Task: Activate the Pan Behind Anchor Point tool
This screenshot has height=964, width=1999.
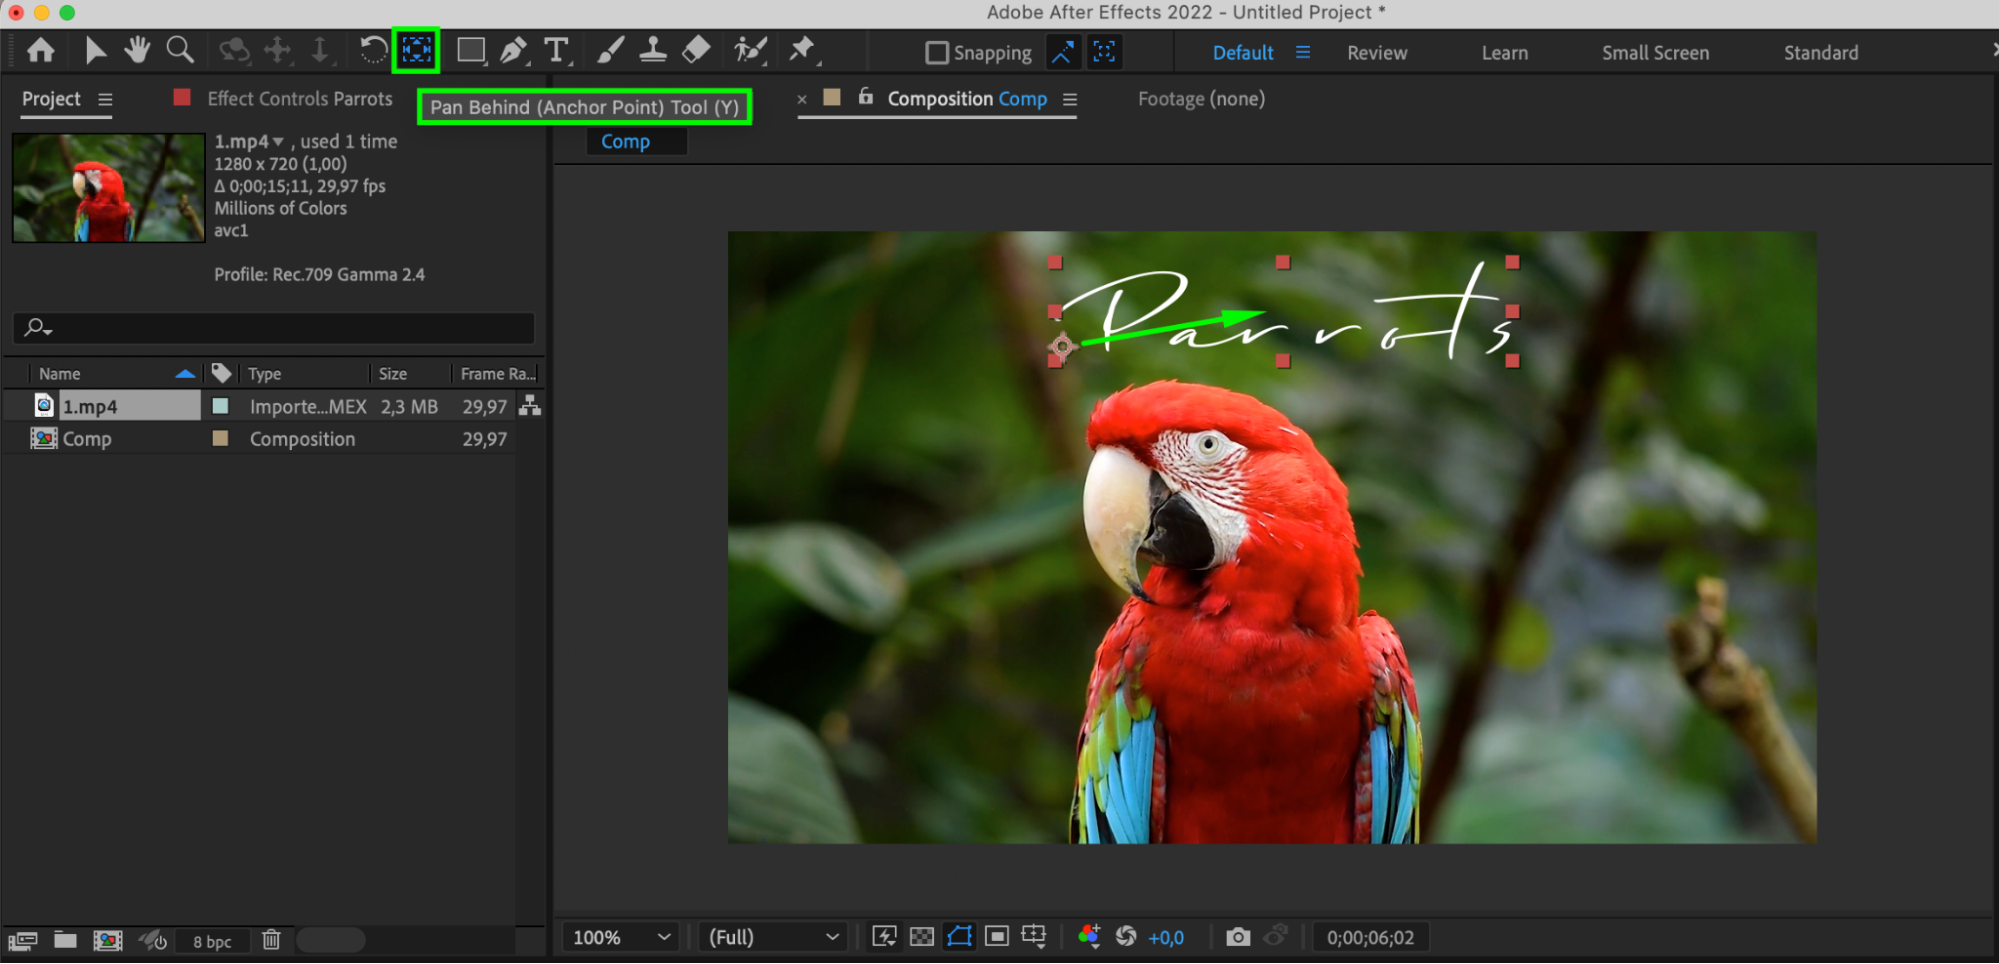Action: click(416, 50)
